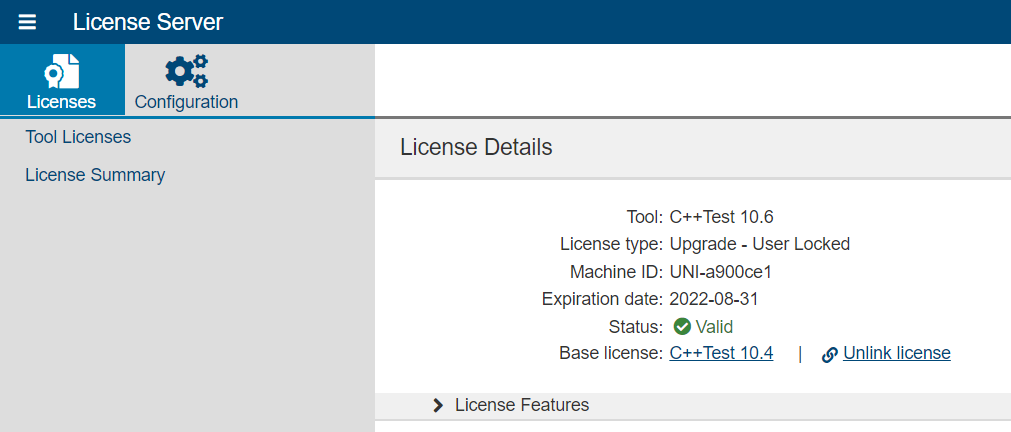
Task: Follow the C++Test 10.4 base license link
Action: pos(721,353)
